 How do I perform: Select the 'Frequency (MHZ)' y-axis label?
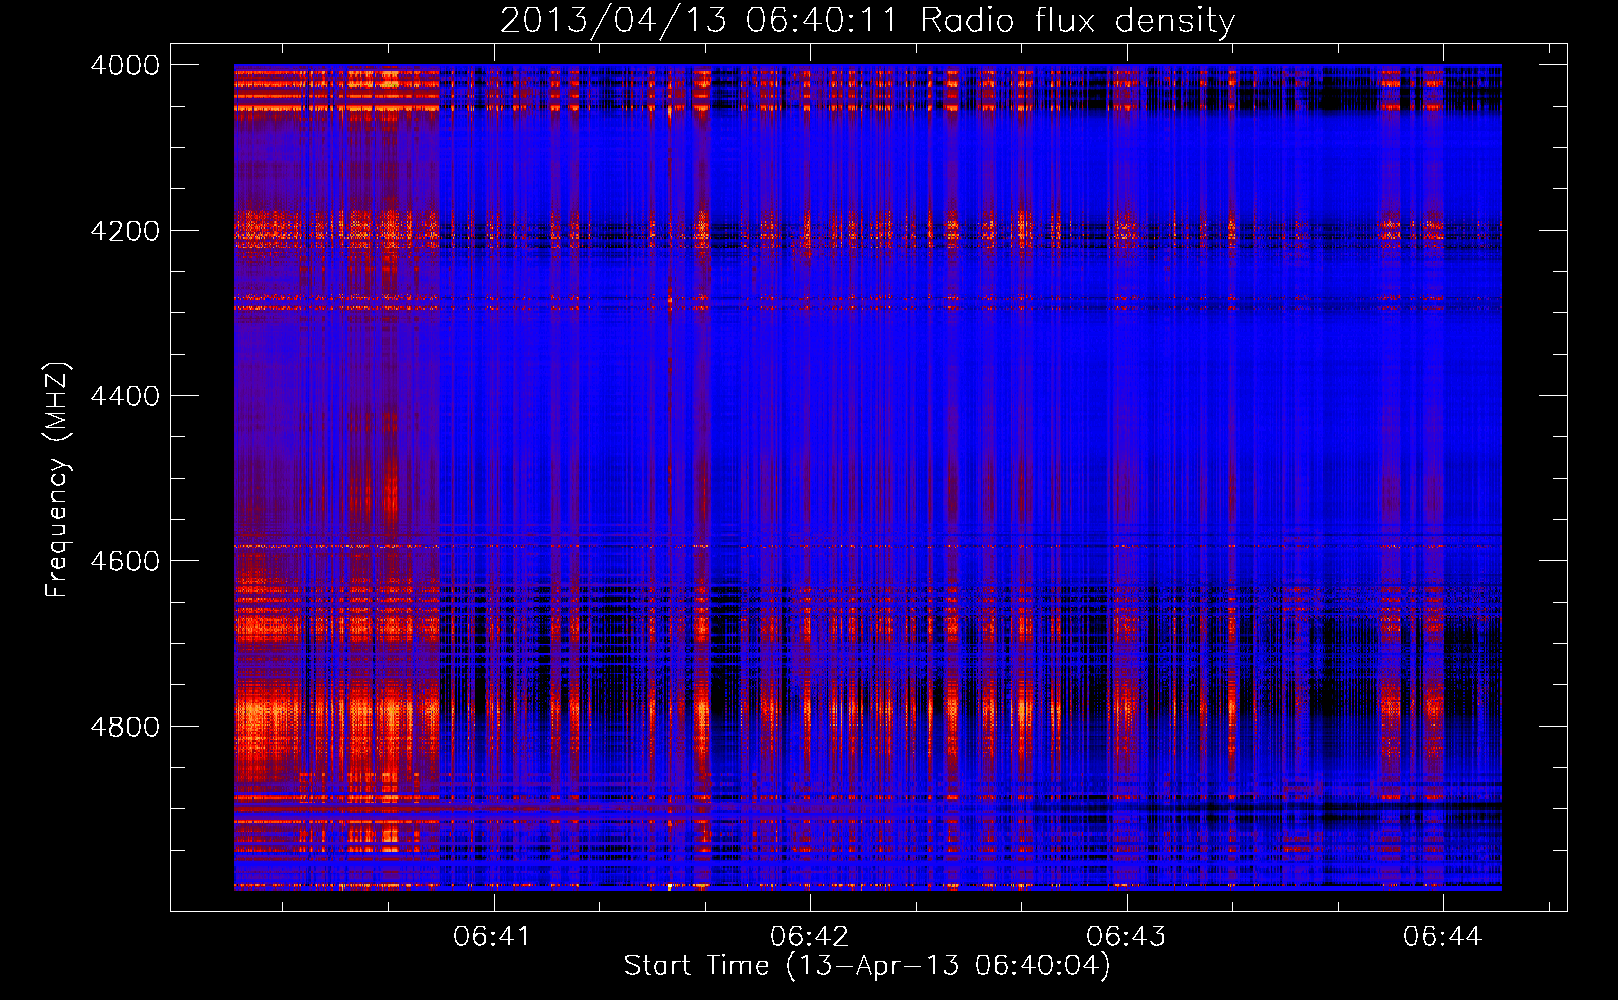click(57, 479)
